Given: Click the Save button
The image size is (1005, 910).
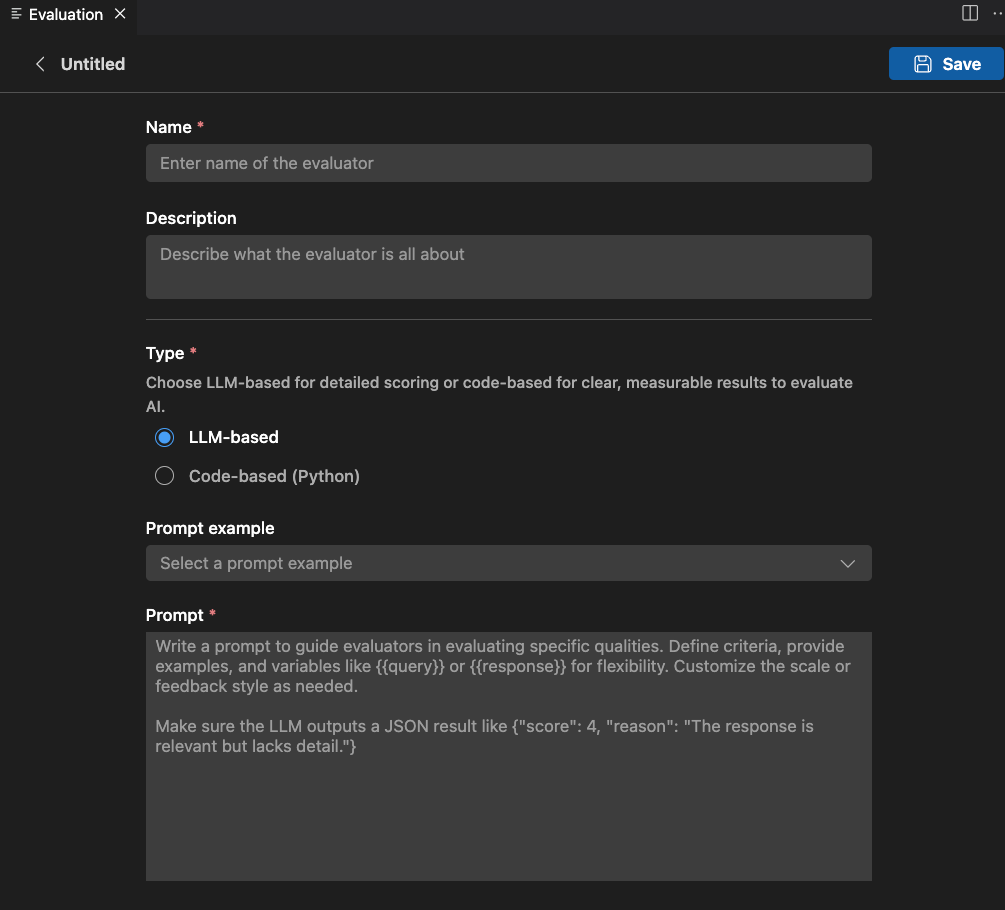Looking at the screenshot, I should click(946, 63).
